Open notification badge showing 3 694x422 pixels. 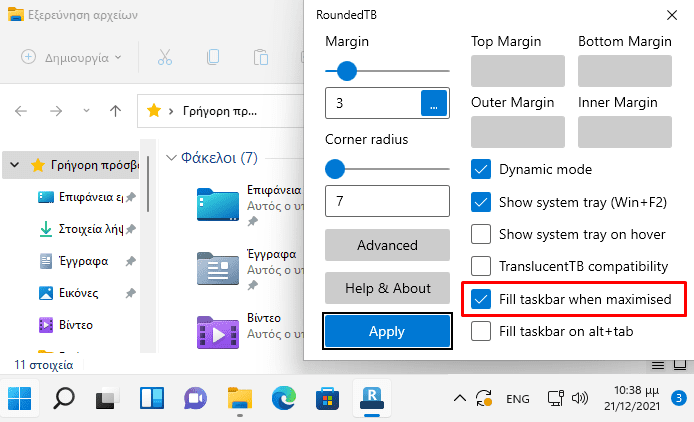679,398
